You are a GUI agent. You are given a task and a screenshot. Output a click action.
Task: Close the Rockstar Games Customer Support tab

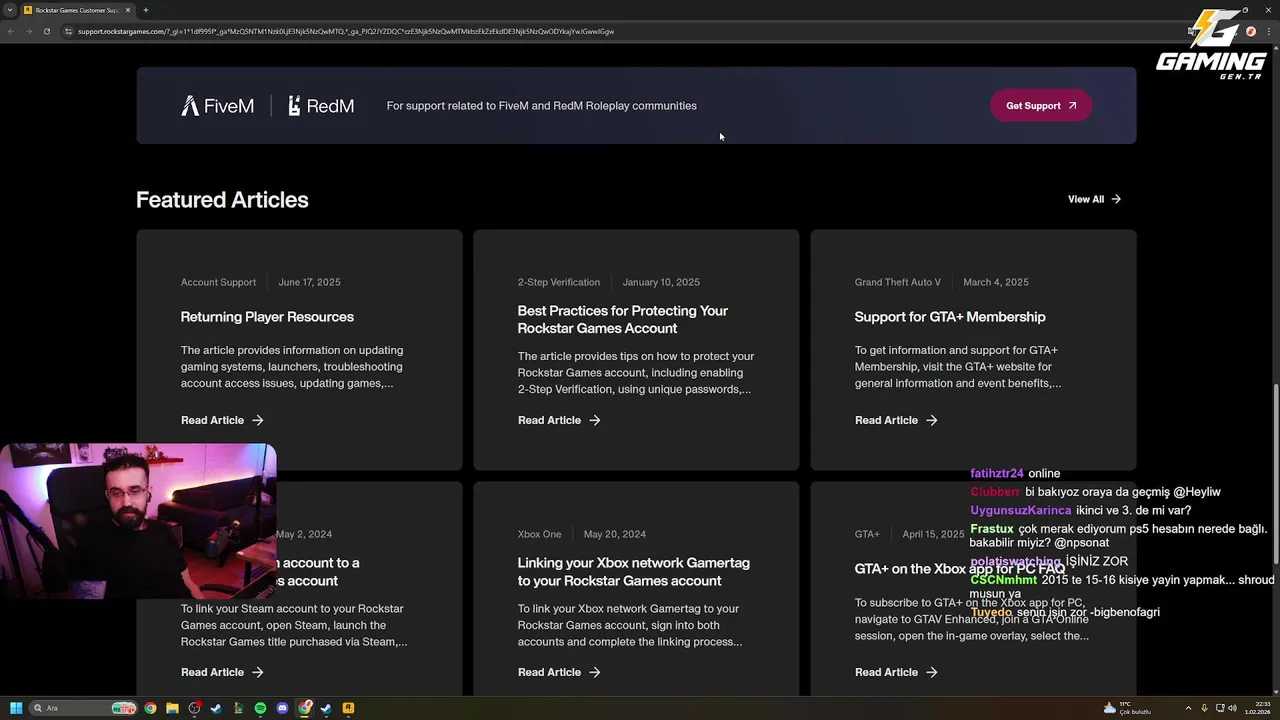click(x=129, y=10)
